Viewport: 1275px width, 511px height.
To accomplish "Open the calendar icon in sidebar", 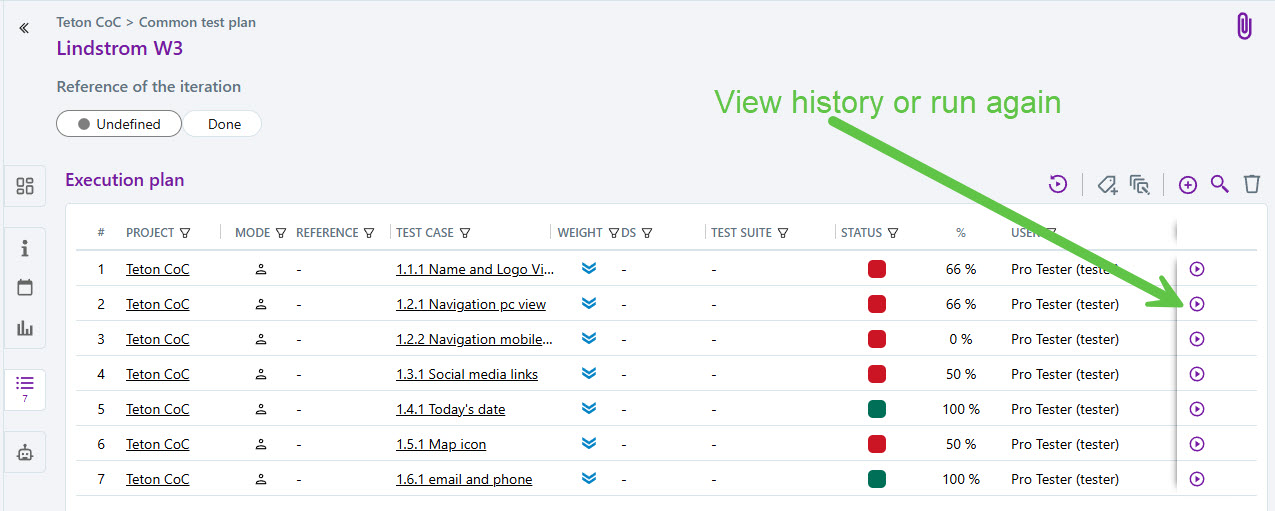I will pyautogui.click(x=25, y=288).
